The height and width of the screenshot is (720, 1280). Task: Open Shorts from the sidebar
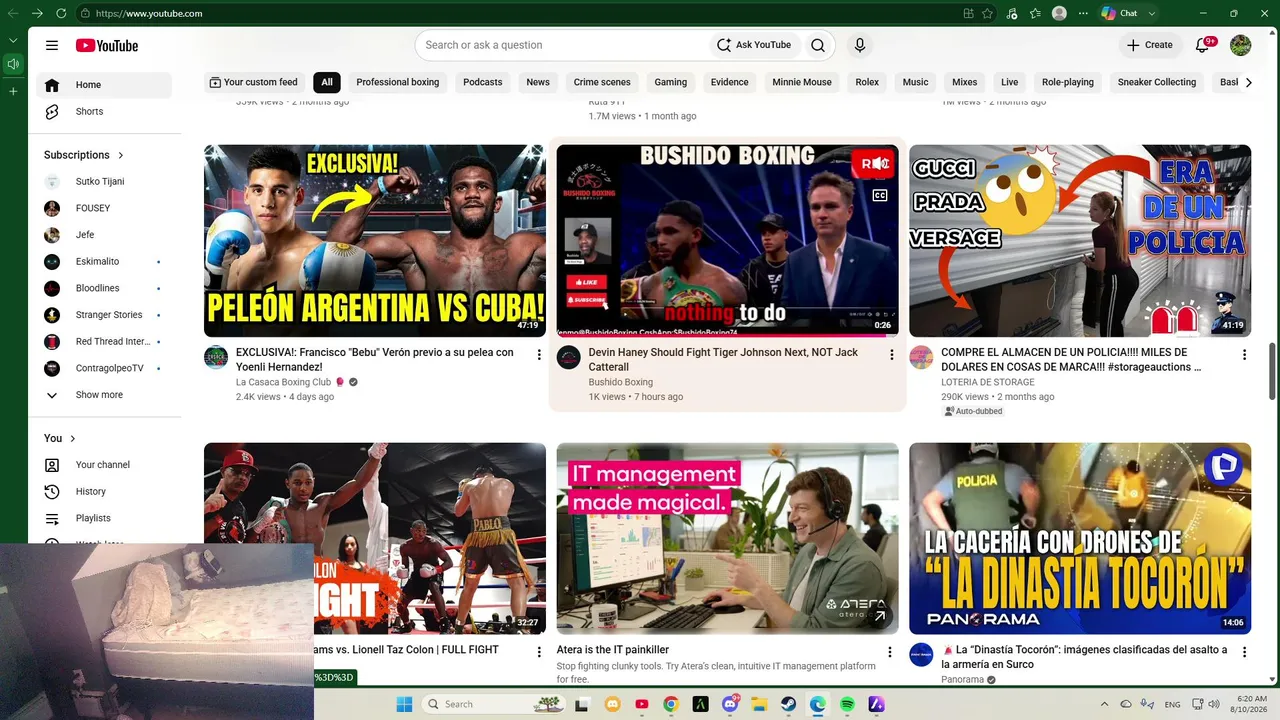click(104, 112)
